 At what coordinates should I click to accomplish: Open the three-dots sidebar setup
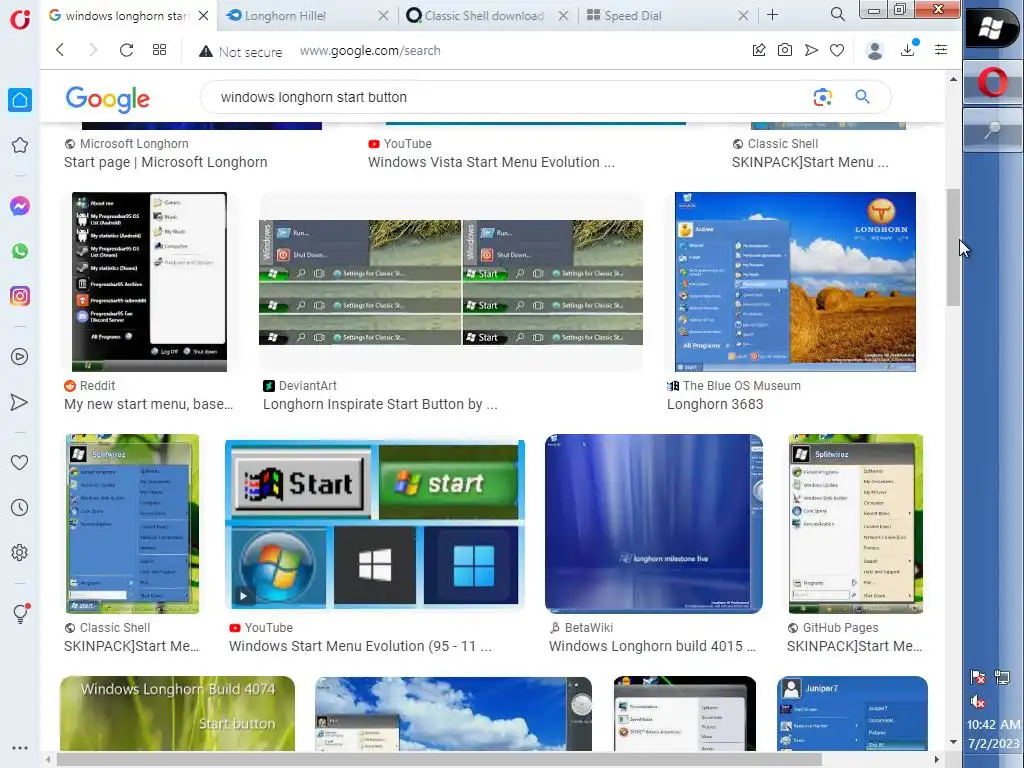pyautogui.click(x=20, y=748)
